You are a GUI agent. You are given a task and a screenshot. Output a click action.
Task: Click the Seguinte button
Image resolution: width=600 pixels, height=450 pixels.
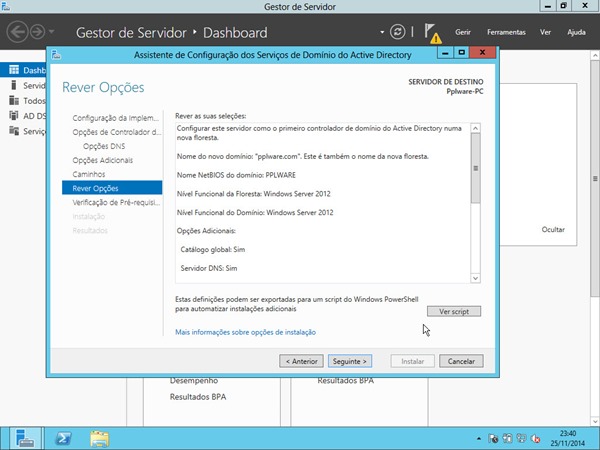[350, 361]
